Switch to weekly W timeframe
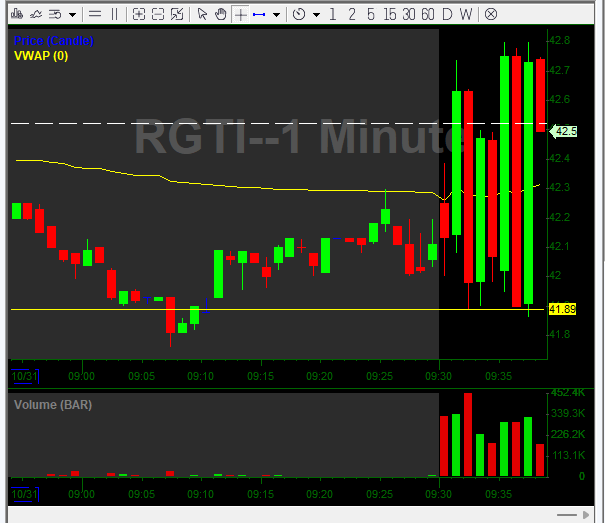 [466, 15]
